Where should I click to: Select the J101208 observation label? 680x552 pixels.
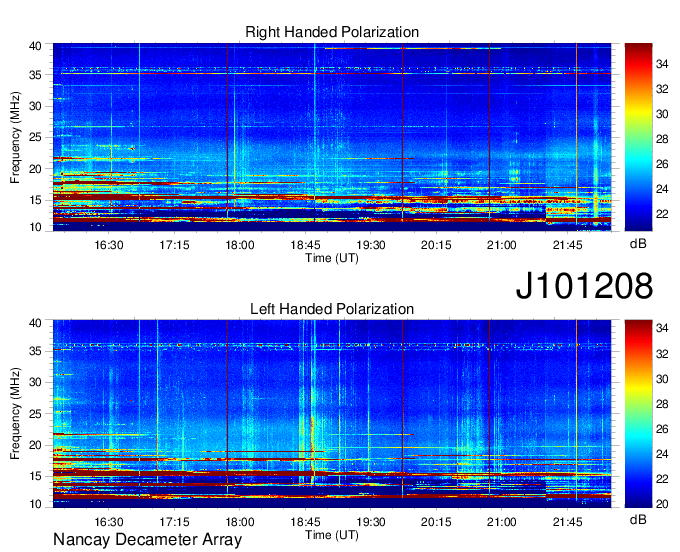click(x=584, y=285)
